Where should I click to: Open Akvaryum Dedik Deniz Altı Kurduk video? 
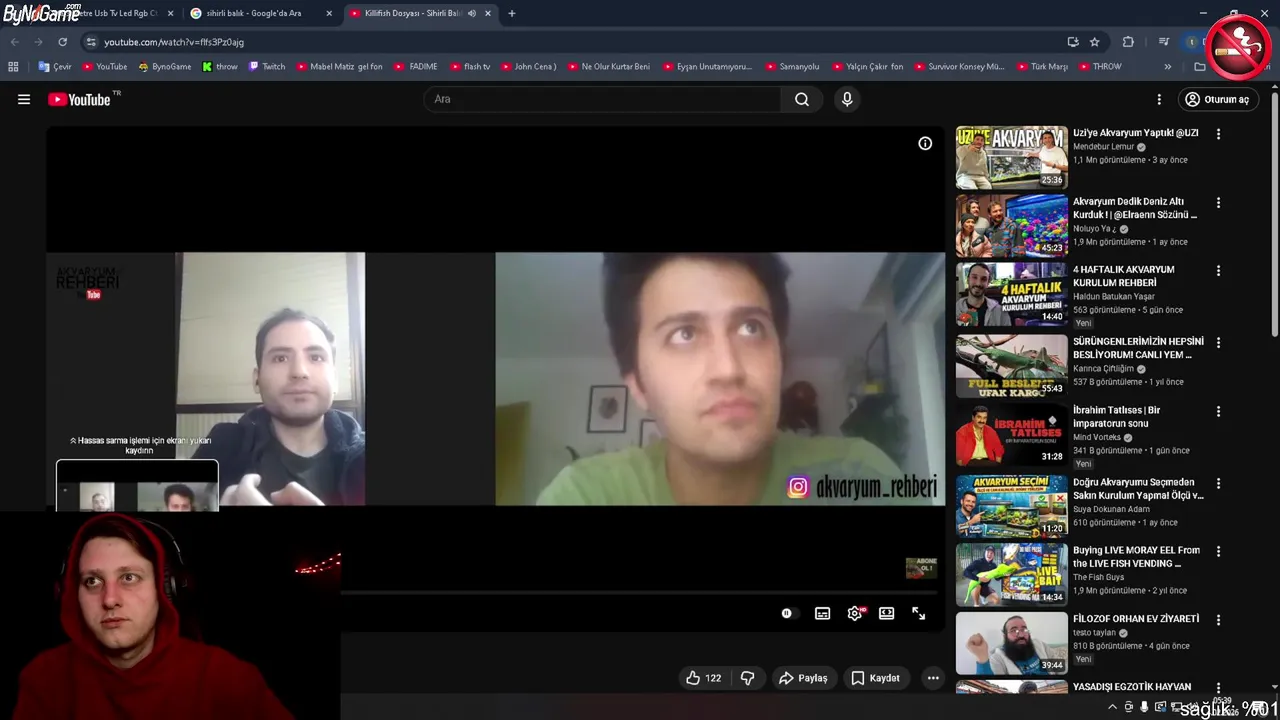[x=1011, y=226]
